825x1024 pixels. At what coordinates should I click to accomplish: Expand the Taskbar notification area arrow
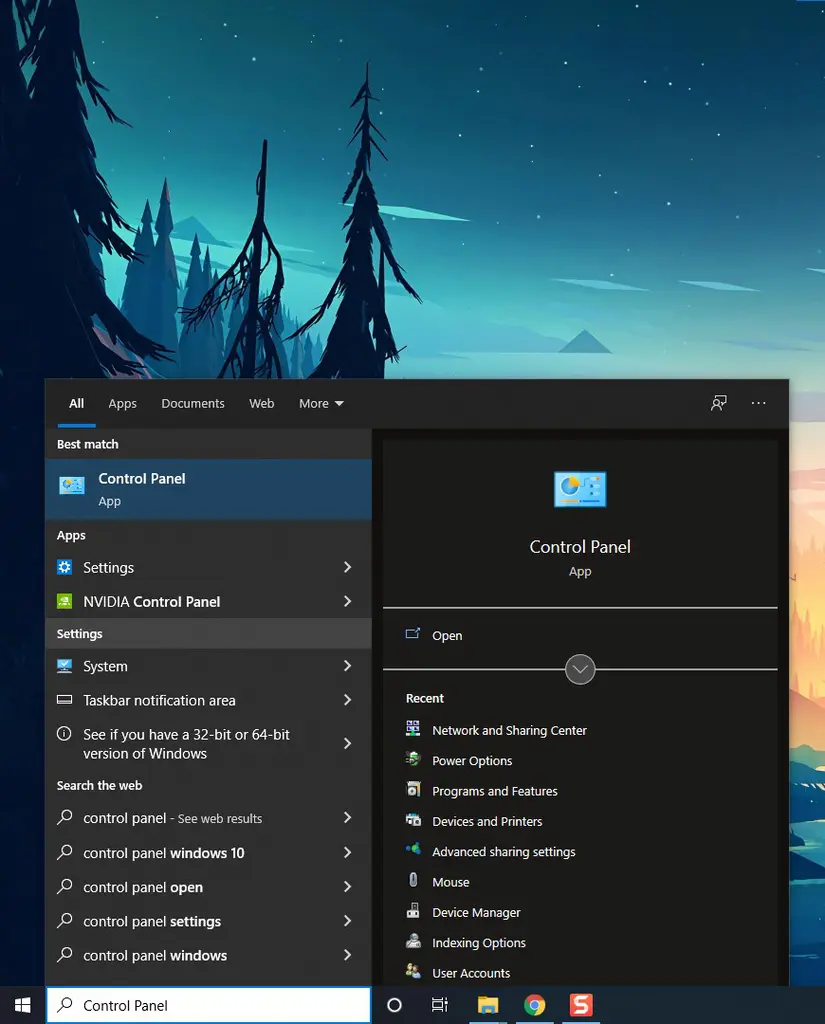(348, 700)
